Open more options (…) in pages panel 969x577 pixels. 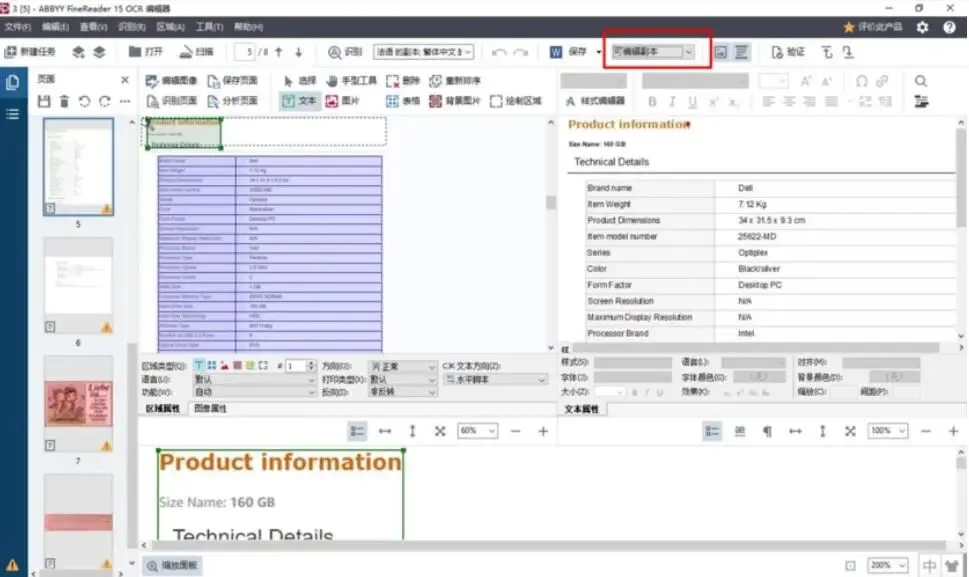(125, 101)
